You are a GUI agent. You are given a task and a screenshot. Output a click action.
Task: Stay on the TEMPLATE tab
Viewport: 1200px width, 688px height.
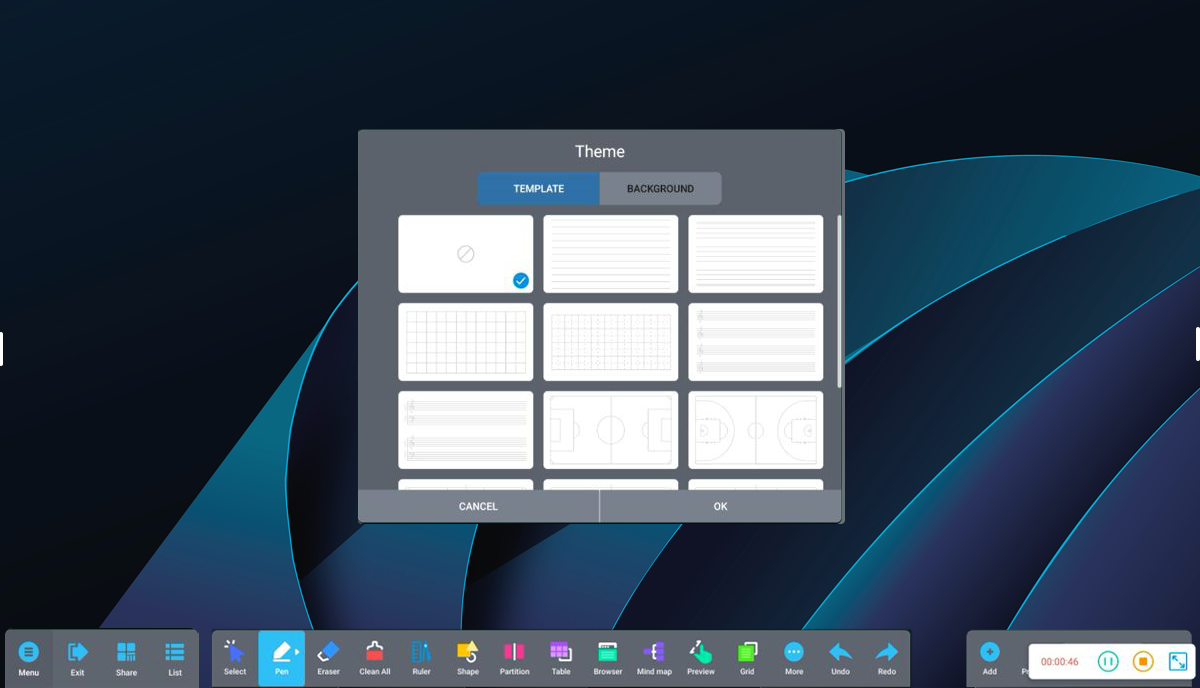click(538, 188)
